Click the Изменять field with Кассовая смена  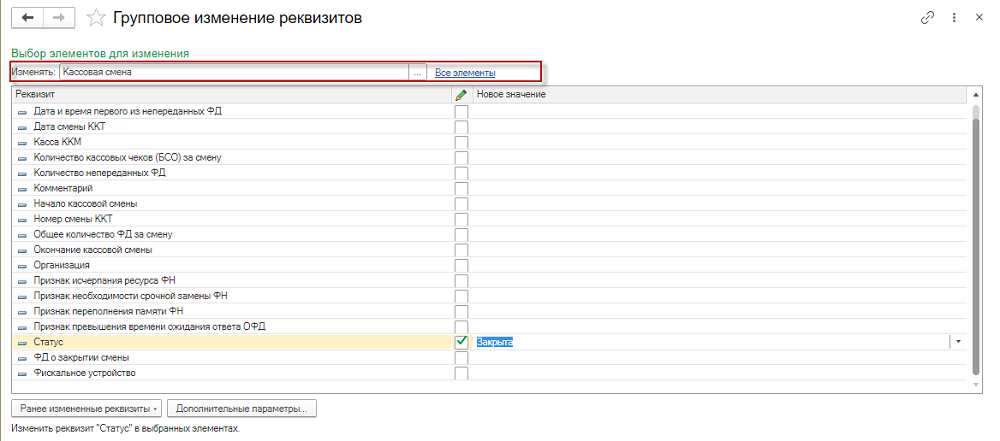click(234, 72)
